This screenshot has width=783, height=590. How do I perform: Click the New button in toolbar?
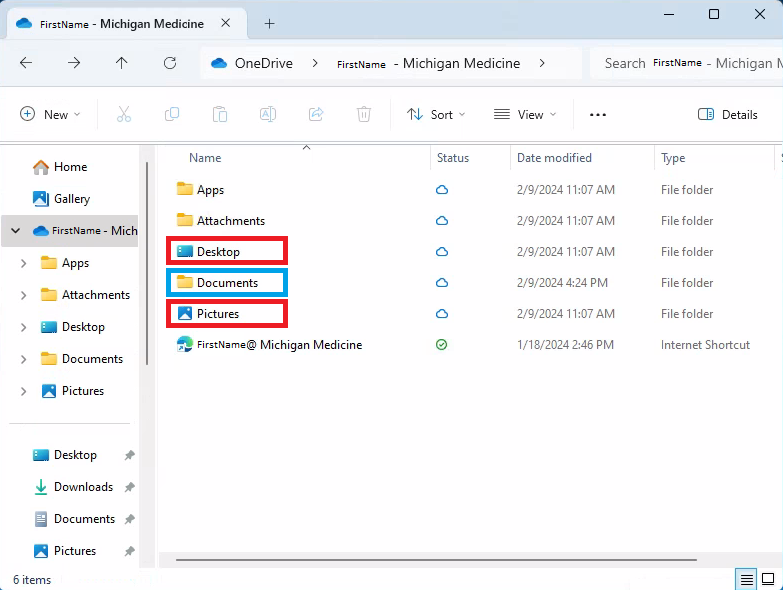50,115
